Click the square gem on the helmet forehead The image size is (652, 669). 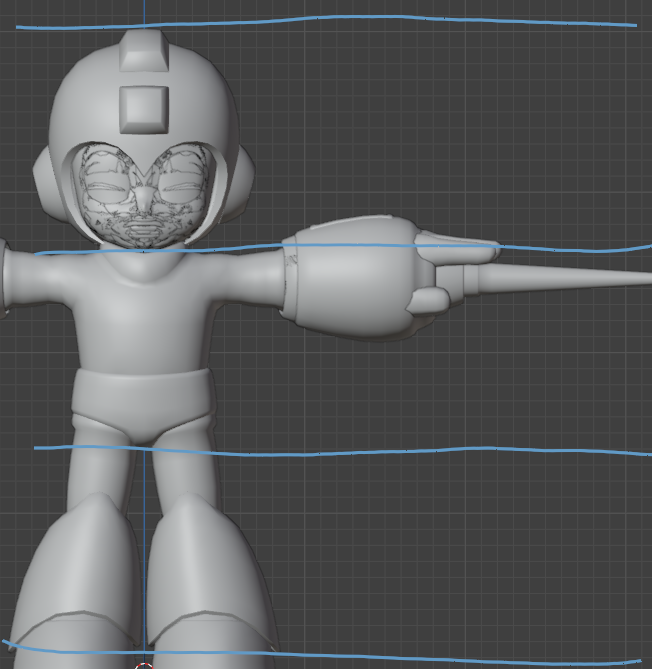pos(143,106)
